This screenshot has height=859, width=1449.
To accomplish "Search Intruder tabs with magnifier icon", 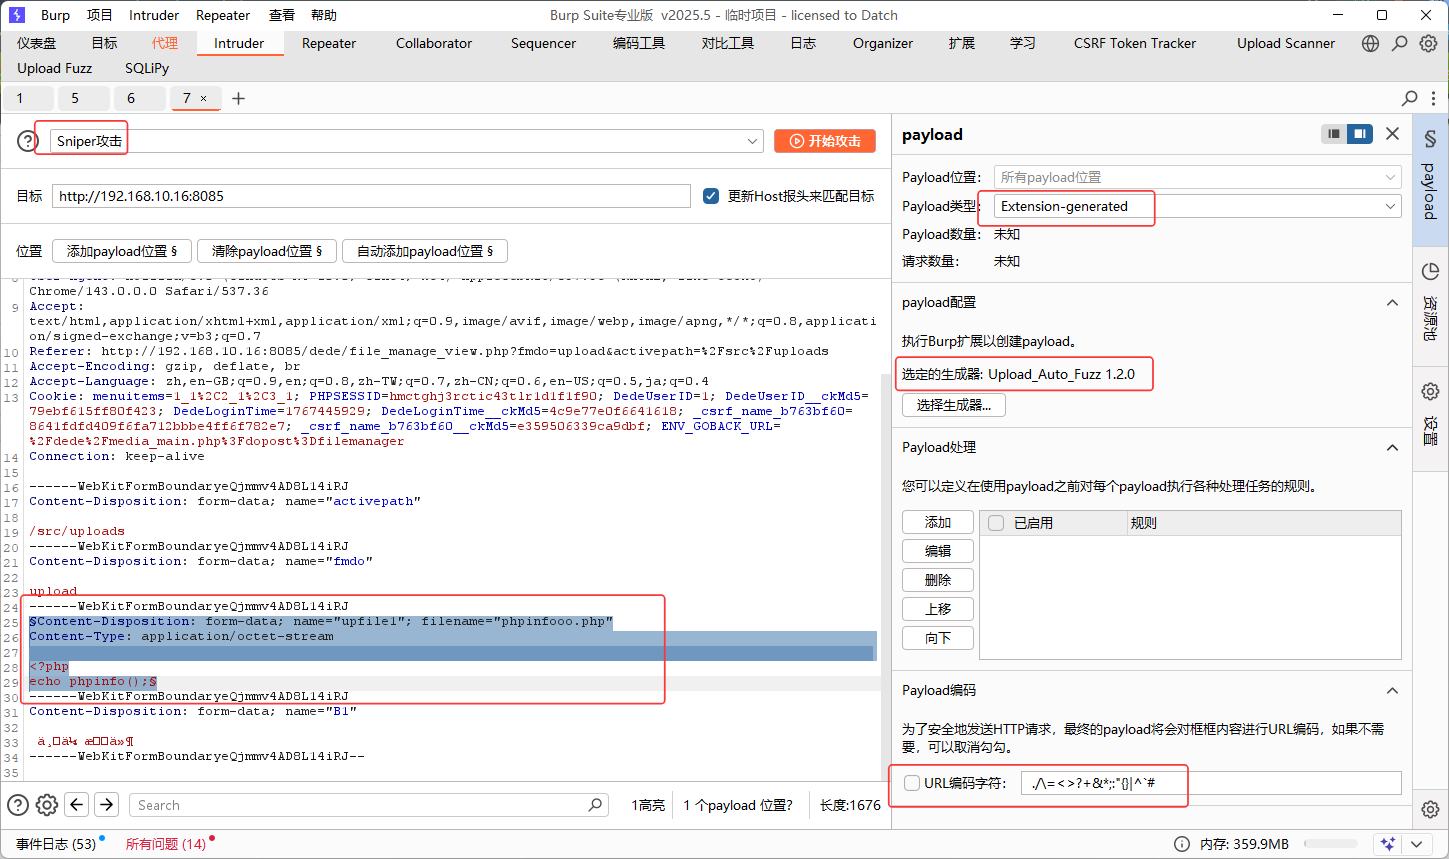I will tap(1410, 98).
